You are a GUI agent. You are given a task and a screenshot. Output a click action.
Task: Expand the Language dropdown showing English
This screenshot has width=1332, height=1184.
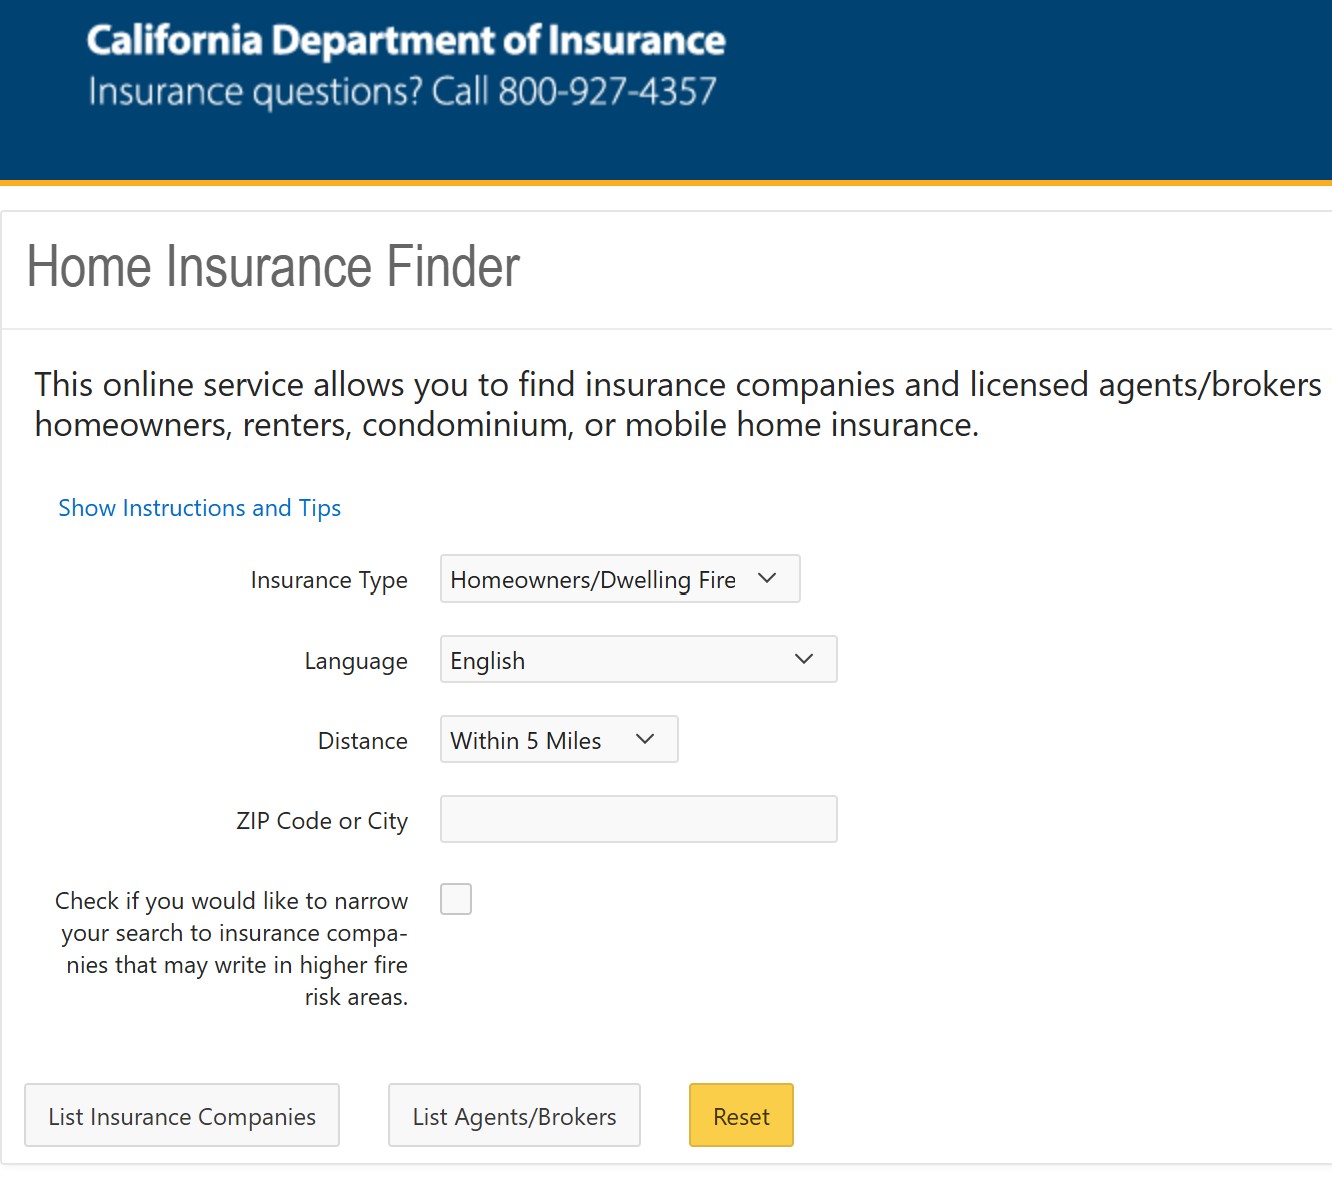[x=638, y=659]
